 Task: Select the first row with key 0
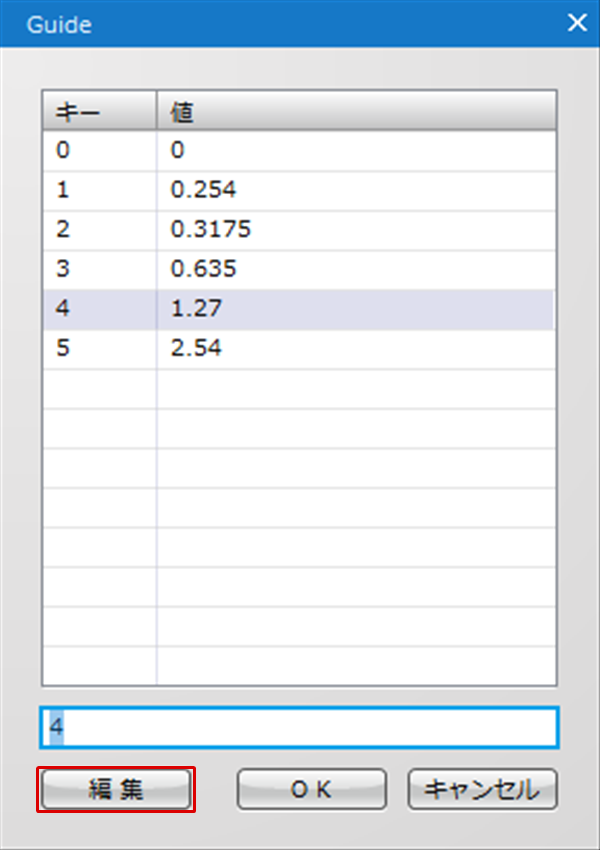[x=299, y=151]
